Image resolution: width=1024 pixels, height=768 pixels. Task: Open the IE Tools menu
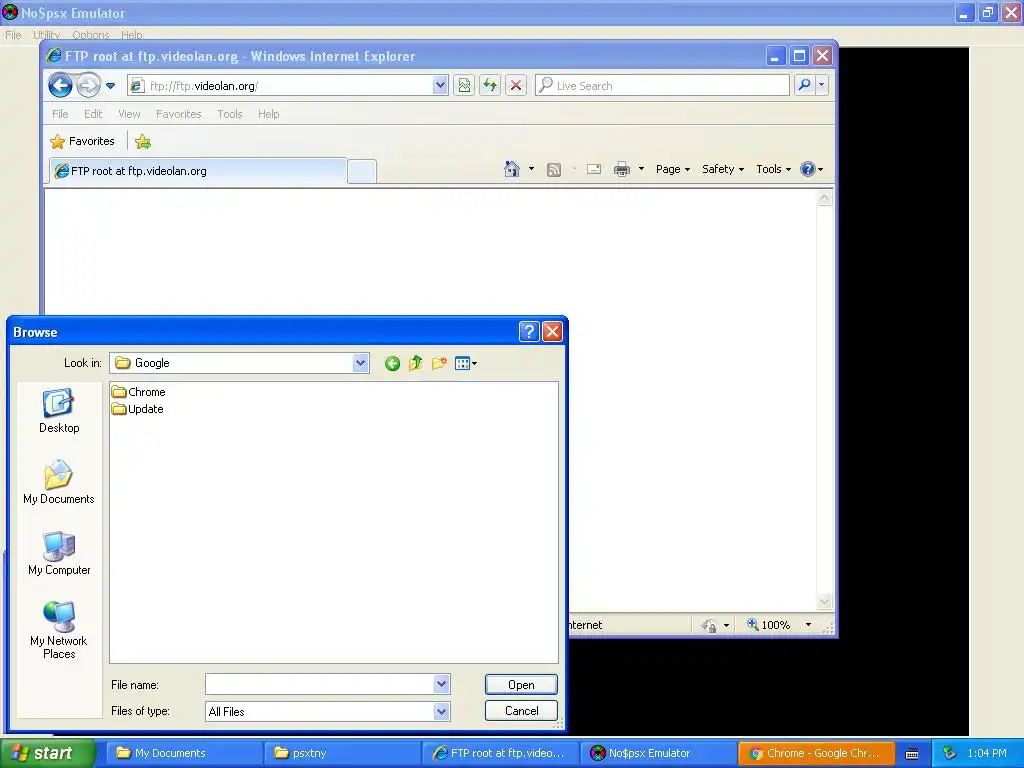click(x=230, y=114)
